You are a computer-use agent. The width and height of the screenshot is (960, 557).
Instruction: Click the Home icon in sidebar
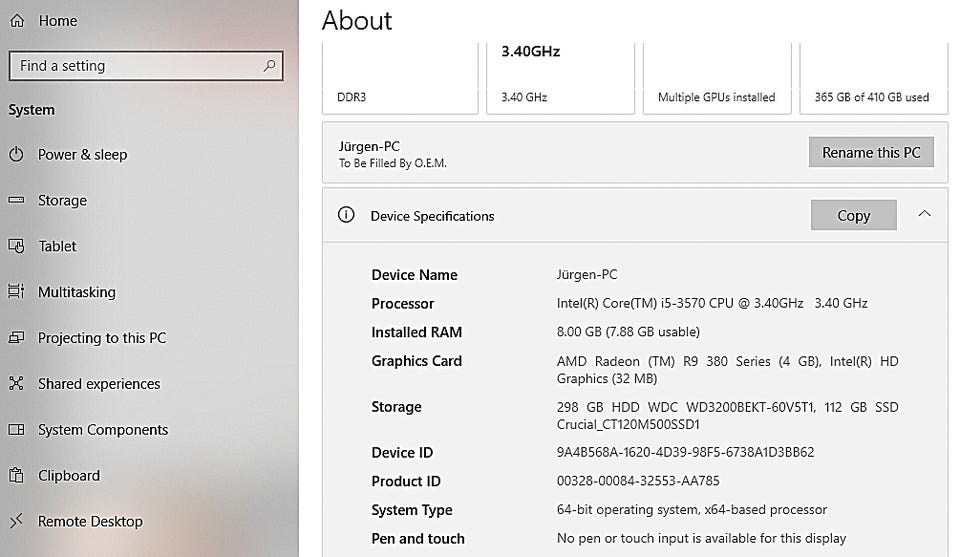pos(16,21)
